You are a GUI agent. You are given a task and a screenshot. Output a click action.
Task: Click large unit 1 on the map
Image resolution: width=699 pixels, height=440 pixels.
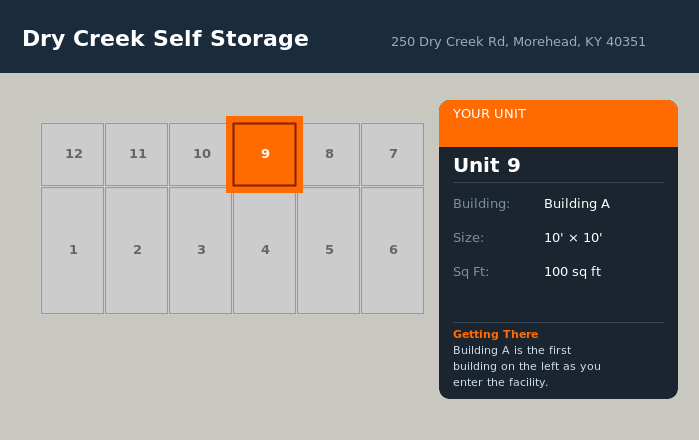point(73,250)
